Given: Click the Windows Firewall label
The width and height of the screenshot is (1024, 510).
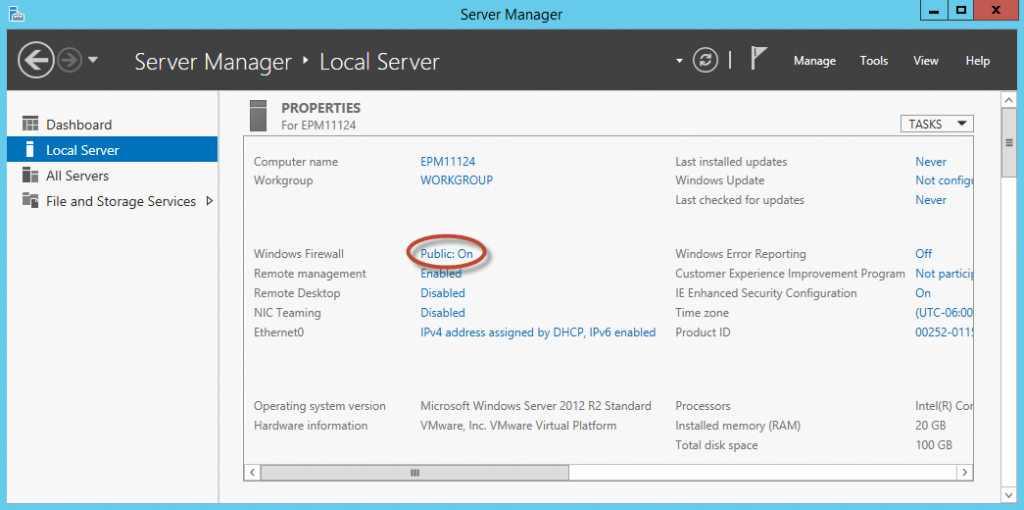Looking at the screenshot, I should [x=298, y=253].
